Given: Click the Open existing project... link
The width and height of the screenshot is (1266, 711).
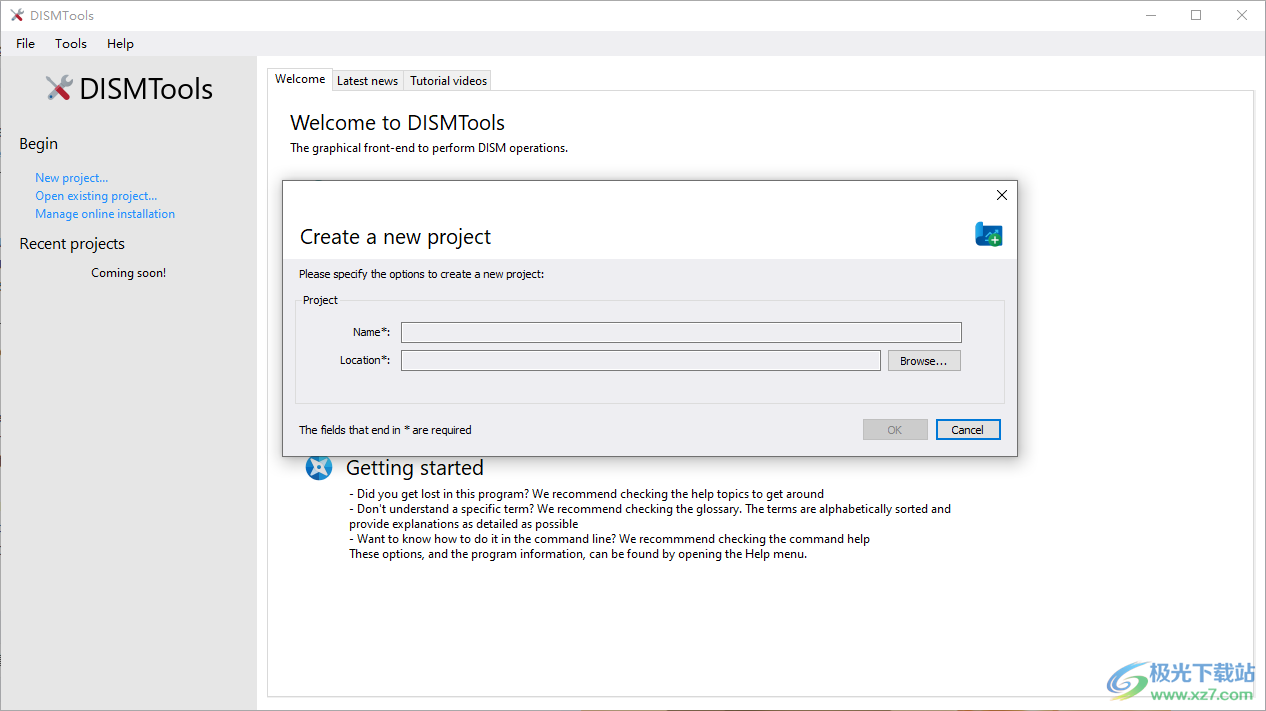Looking at the screenshot, I should (x=96, y=196).
